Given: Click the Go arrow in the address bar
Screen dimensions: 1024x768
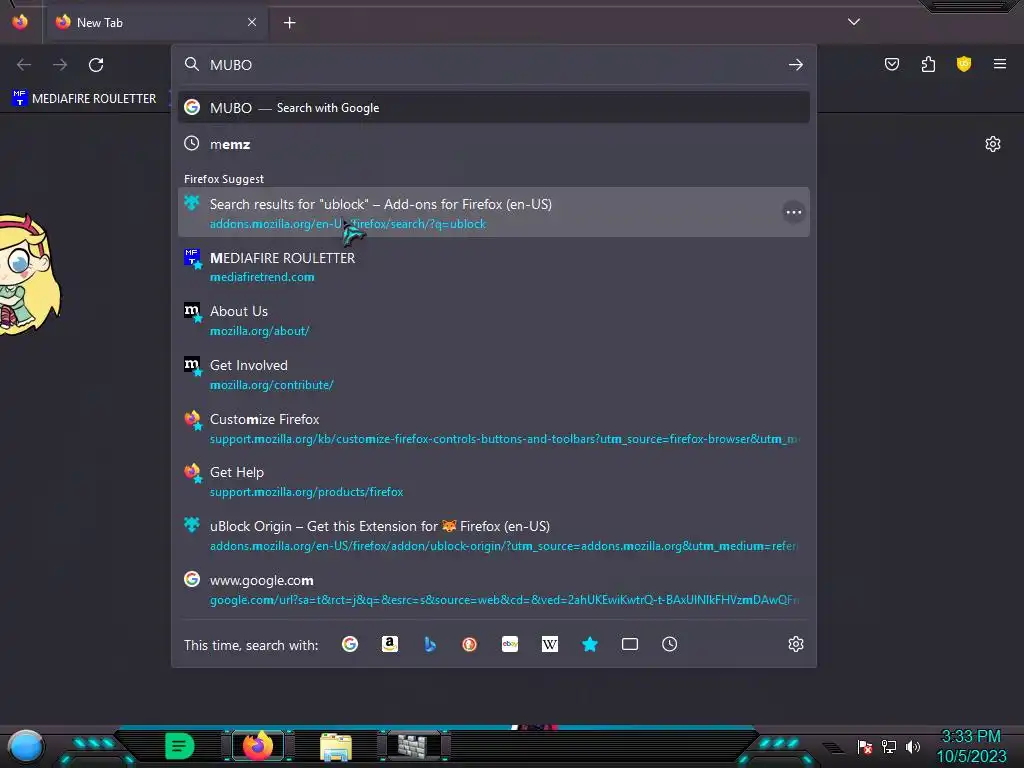Looking at the screenshot, I should [795, 65].
